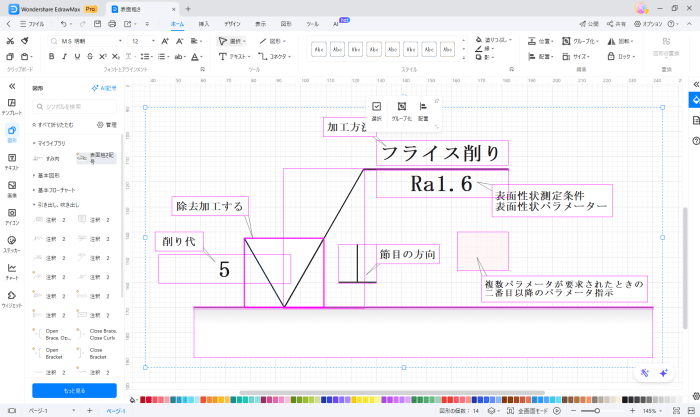Collapse the 引き出し、吹き出し section
This screenshot has height=417, width=700.
point(55,205)
